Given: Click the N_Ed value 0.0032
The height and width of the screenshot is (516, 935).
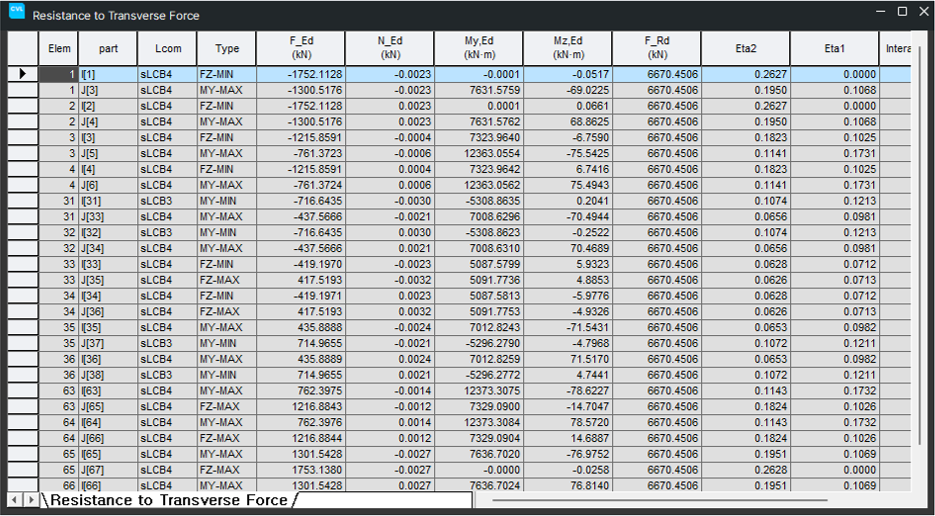Looking at the screenshot, I should pos(389,312).
